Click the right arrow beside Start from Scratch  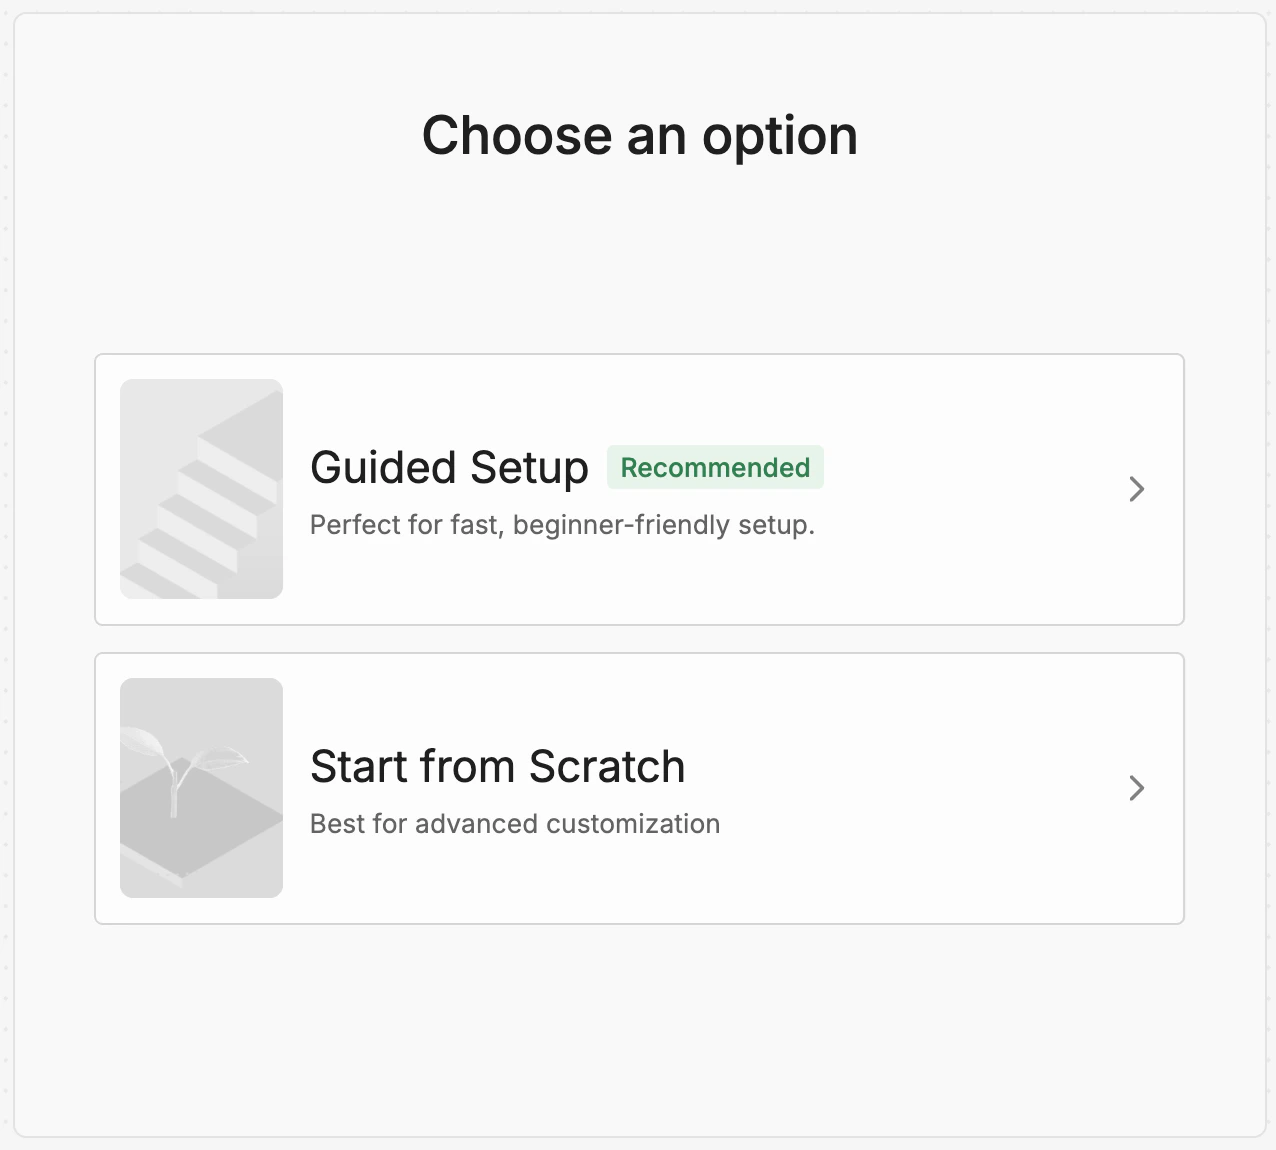pyautogui.click(x=1137, y=788)
